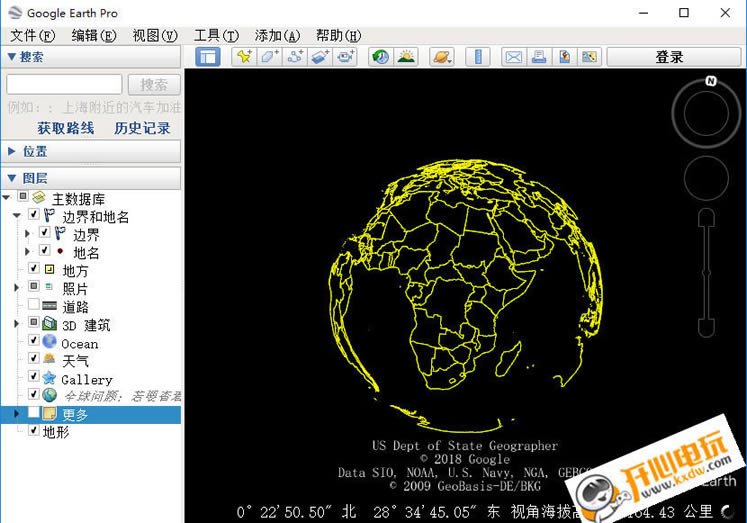Click the vertical zoom slider

pos(707,272)
